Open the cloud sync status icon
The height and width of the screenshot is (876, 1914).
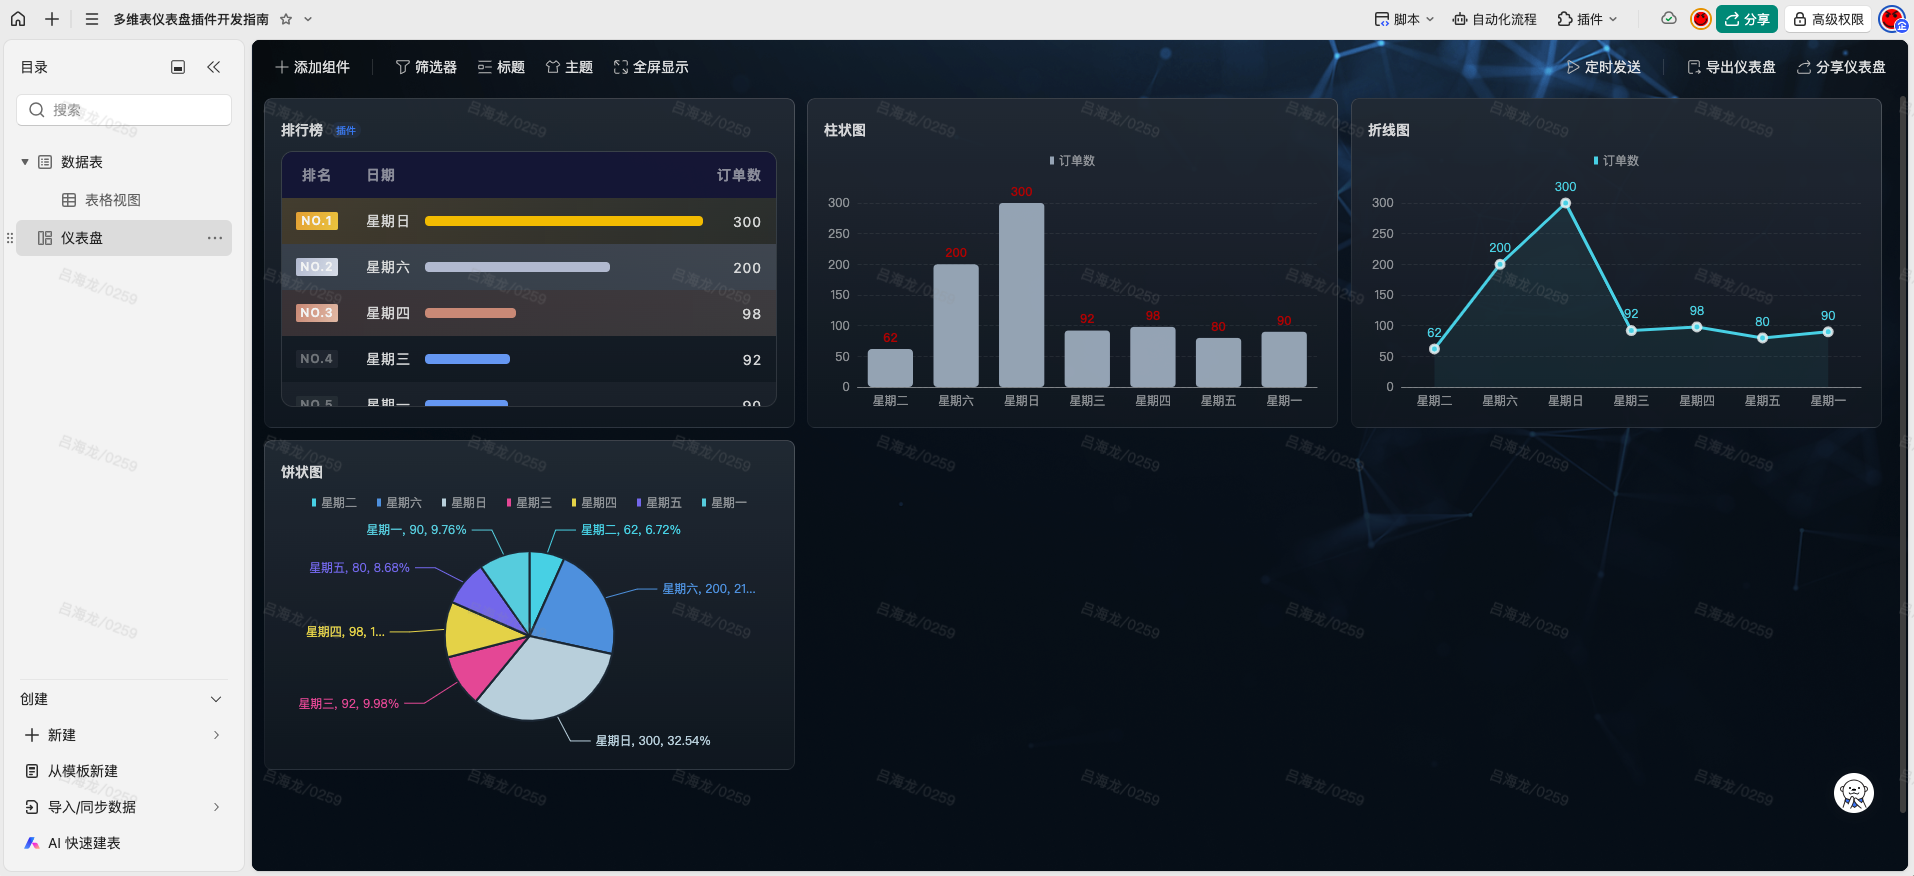1668,19
